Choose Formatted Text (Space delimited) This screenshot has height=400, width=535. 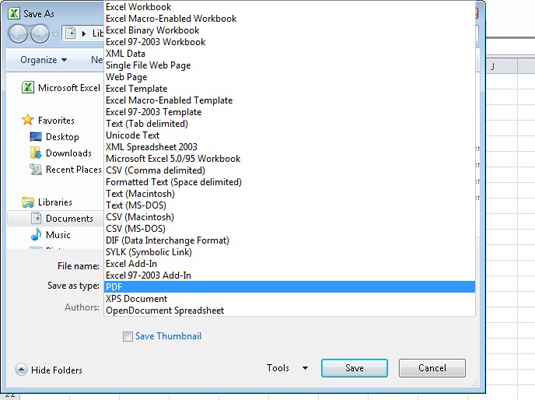[289, 182]
